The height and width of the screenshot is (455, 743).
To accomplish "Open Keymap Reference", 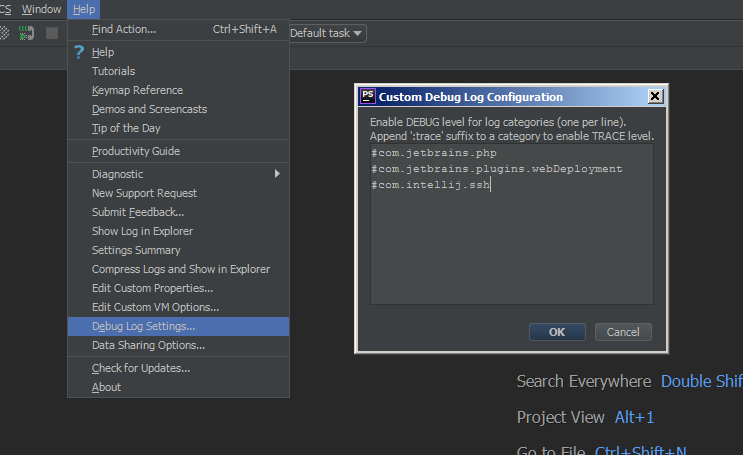I will point(178,90).
